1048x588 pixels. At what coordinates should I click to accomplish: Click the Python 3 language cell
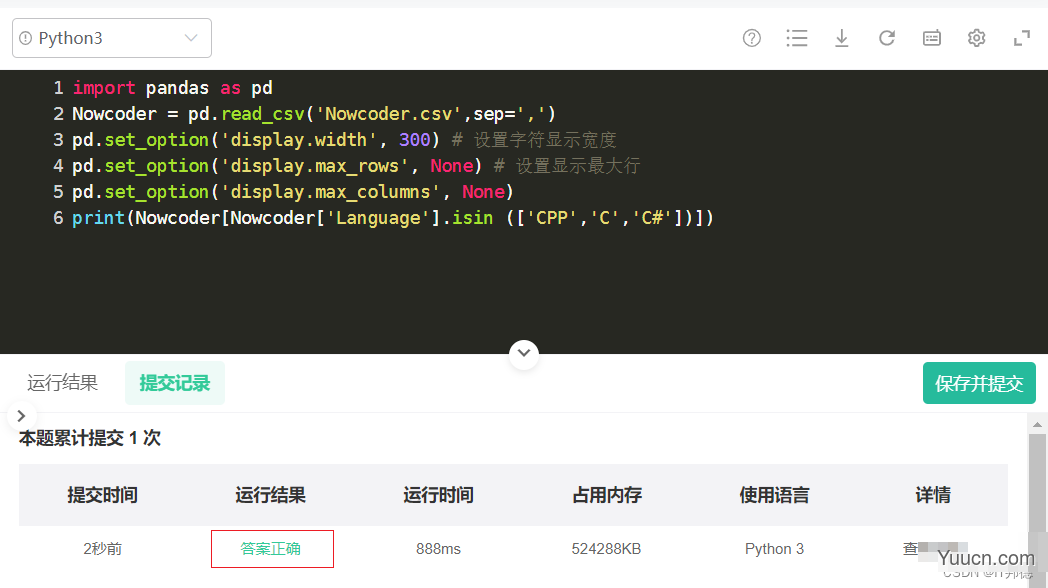pos(775,549)
